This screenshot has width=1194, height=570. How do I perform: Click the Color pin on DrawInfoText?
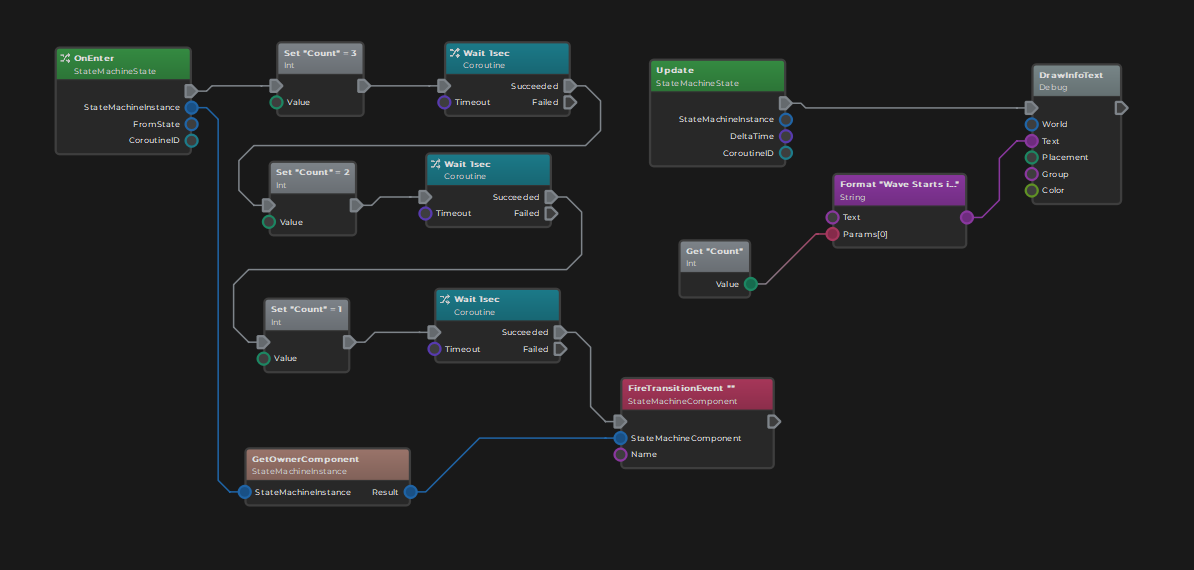click(1031, 190)
